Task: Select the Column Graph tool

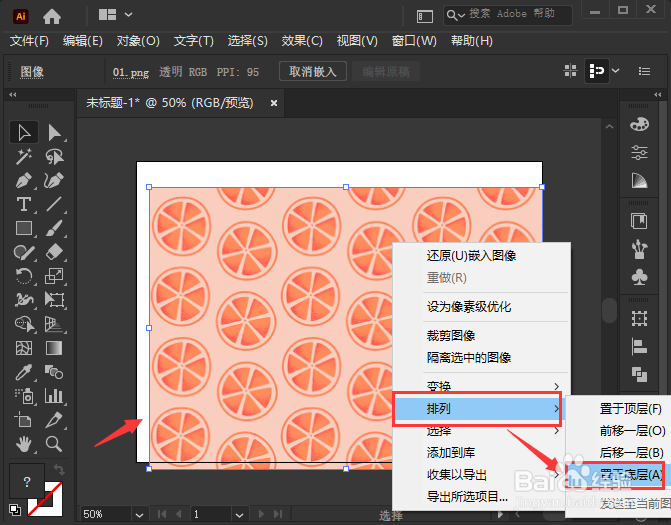Action: click(x=54, y=396)
